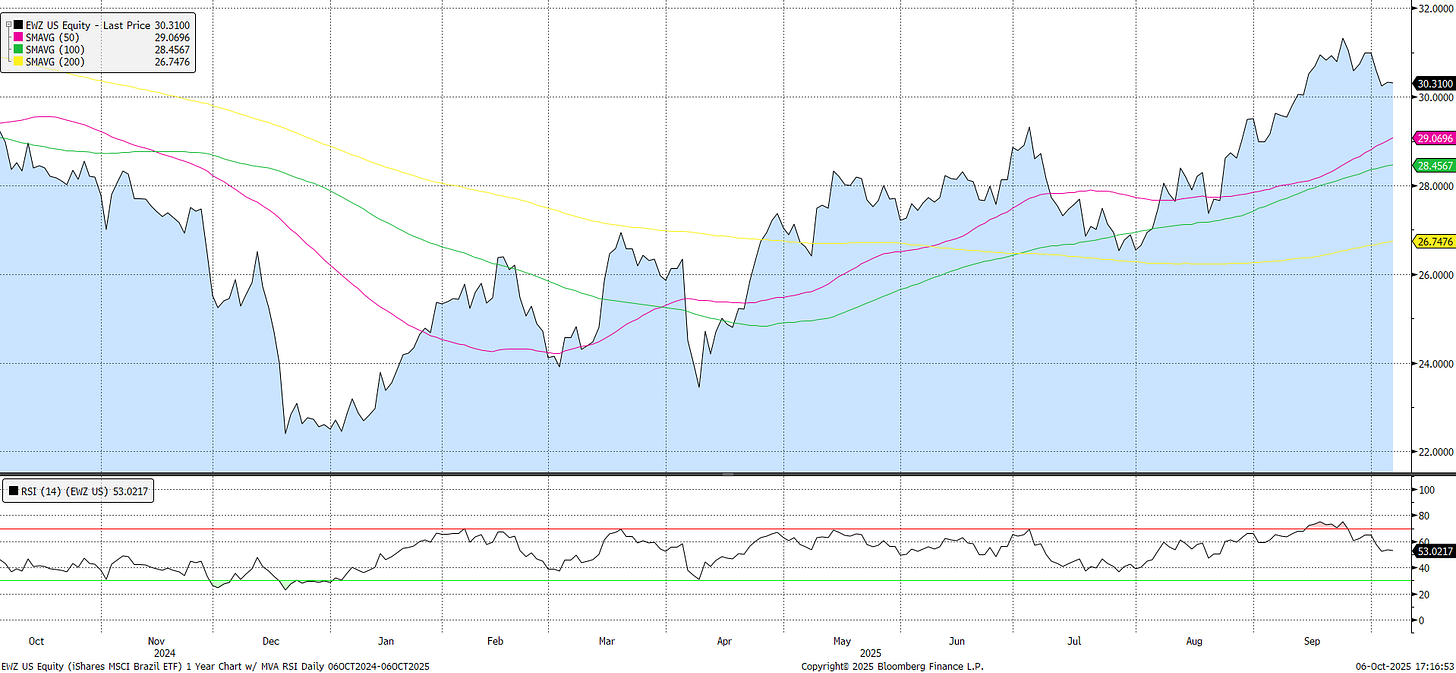This screenshot has height=673, width=1456.
Task: Click the 20 label on RSI axis
Action: tap(1425, 594)
